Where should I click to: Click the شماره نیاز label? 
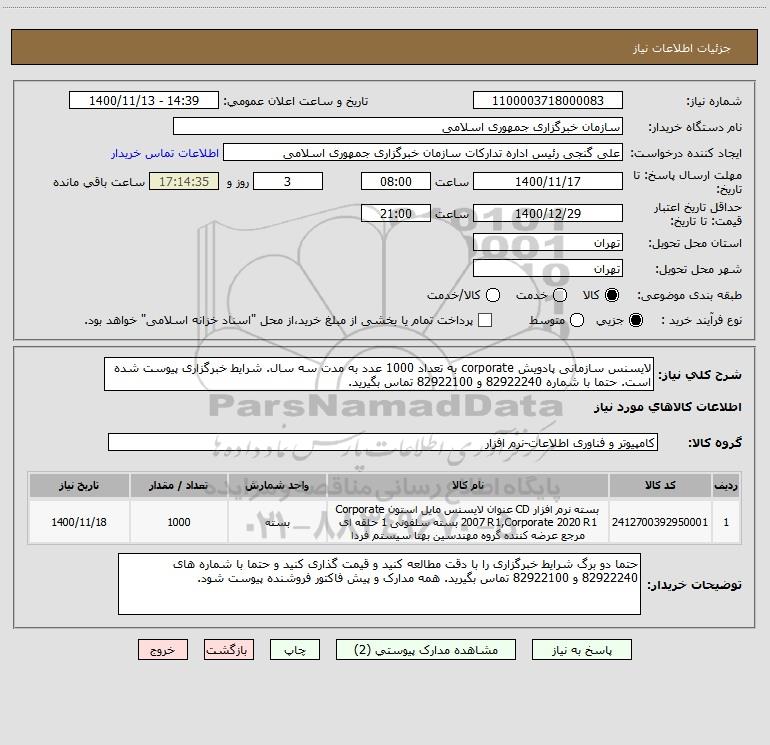click(x=714, y=101)
